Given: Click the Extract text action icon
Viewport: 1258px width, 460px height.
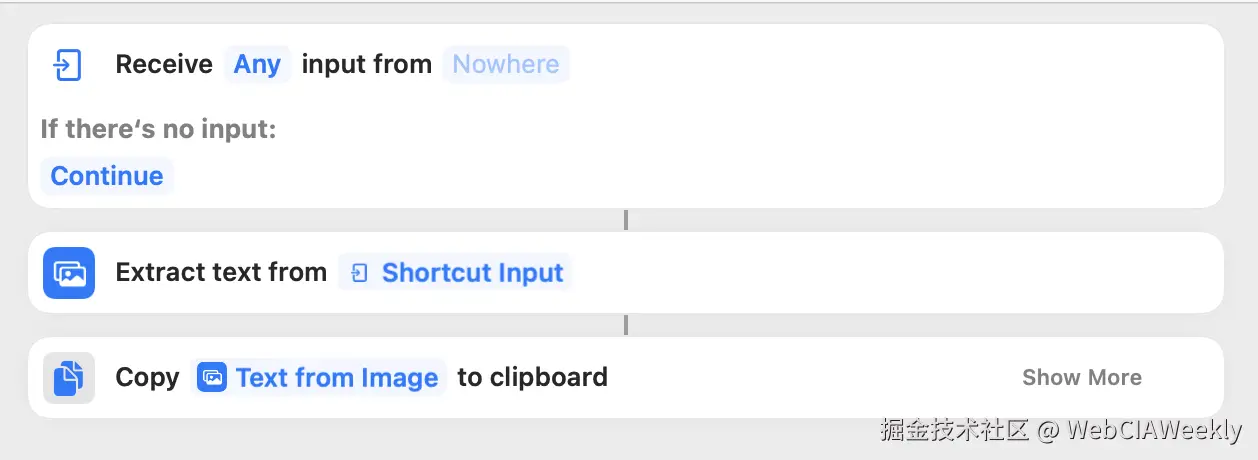Looking at the screenshot, I should [69, 273].
